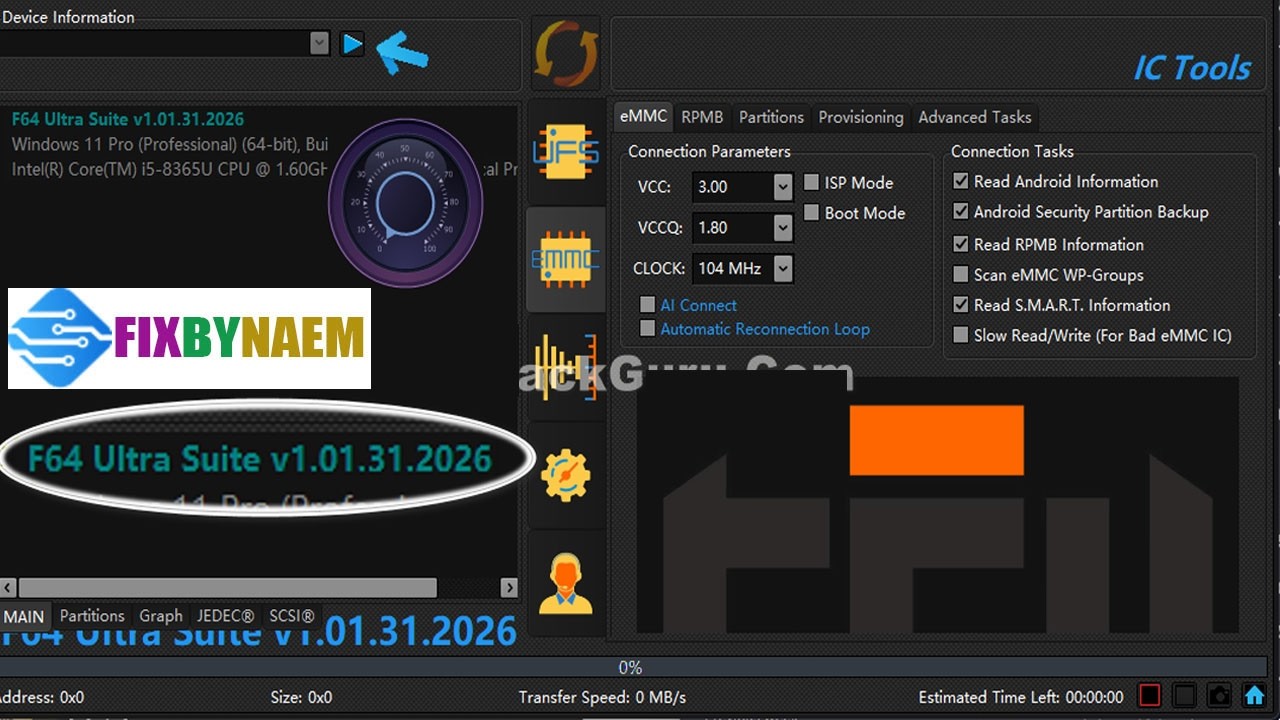Expand the Device Information dropdown
1280x720 pixels.
tap(319, 43)
